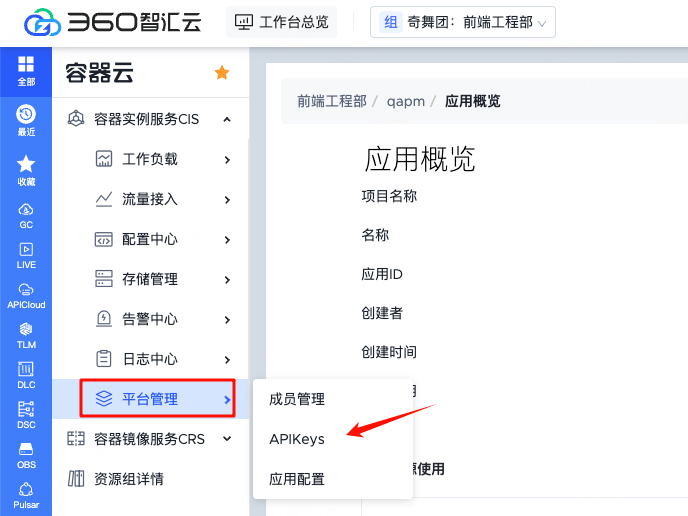688x516 pixels.
Task: Click the 应用概览 page heading
Action: pos(420,159)
